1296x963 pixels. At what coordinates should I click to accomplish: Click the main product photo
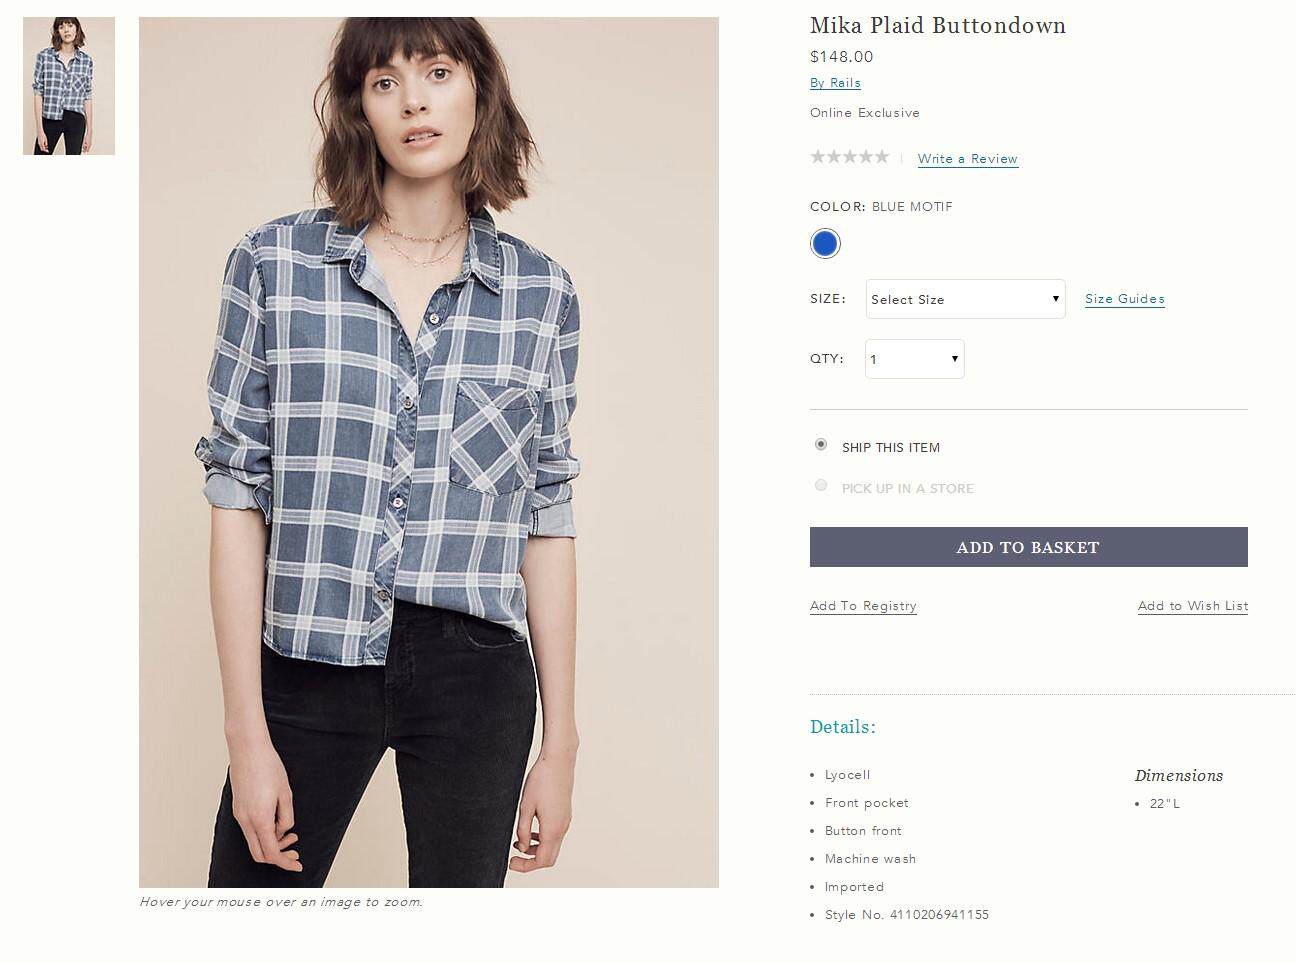pos(429,452)
